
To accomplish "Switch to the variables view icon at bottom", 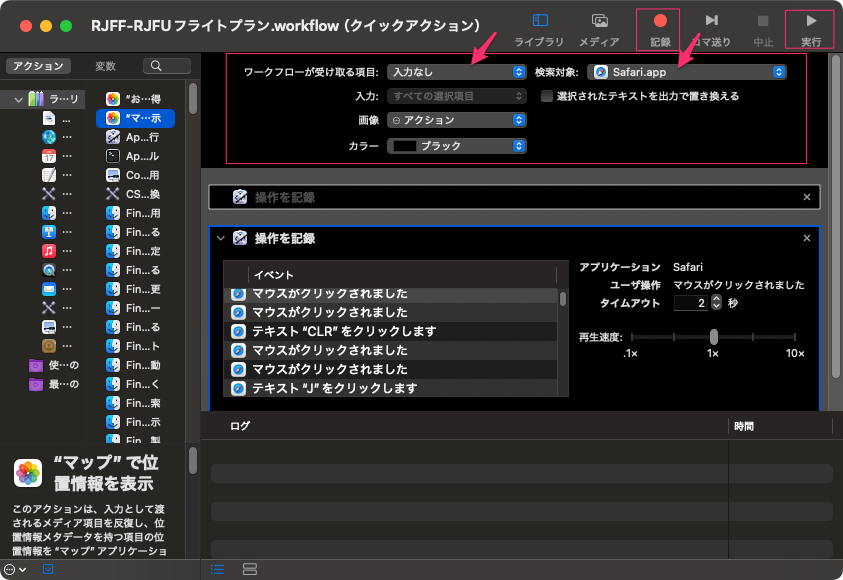I will click(250, 569).
